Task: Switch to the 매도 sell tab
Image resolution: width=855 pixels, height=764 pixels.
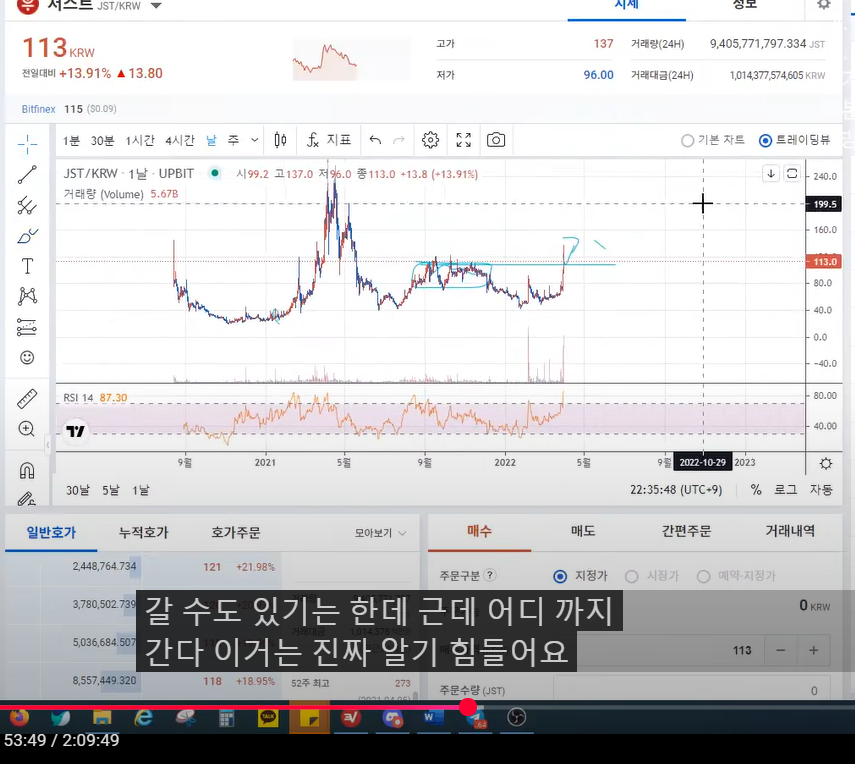Action: point(583,531)
